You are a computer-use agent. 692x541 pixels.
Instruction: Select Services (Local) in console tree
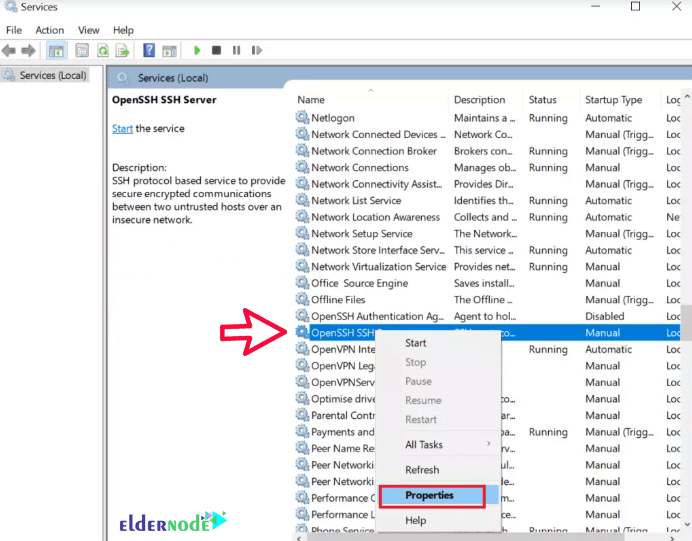[x=45, y=75]
